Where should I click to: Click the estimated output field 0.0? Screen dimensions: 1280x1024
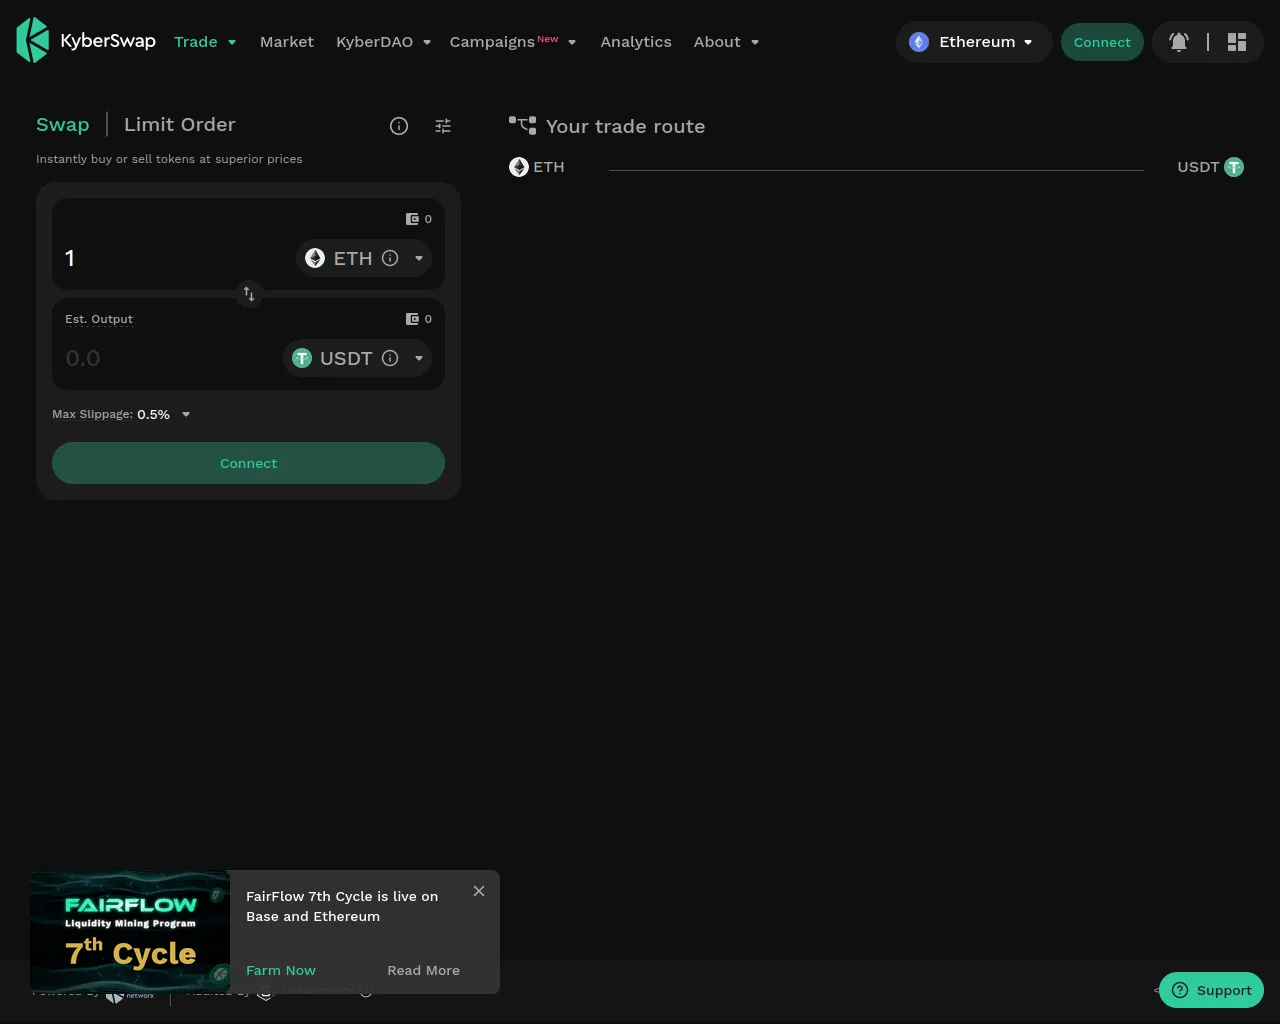point(170,358)
